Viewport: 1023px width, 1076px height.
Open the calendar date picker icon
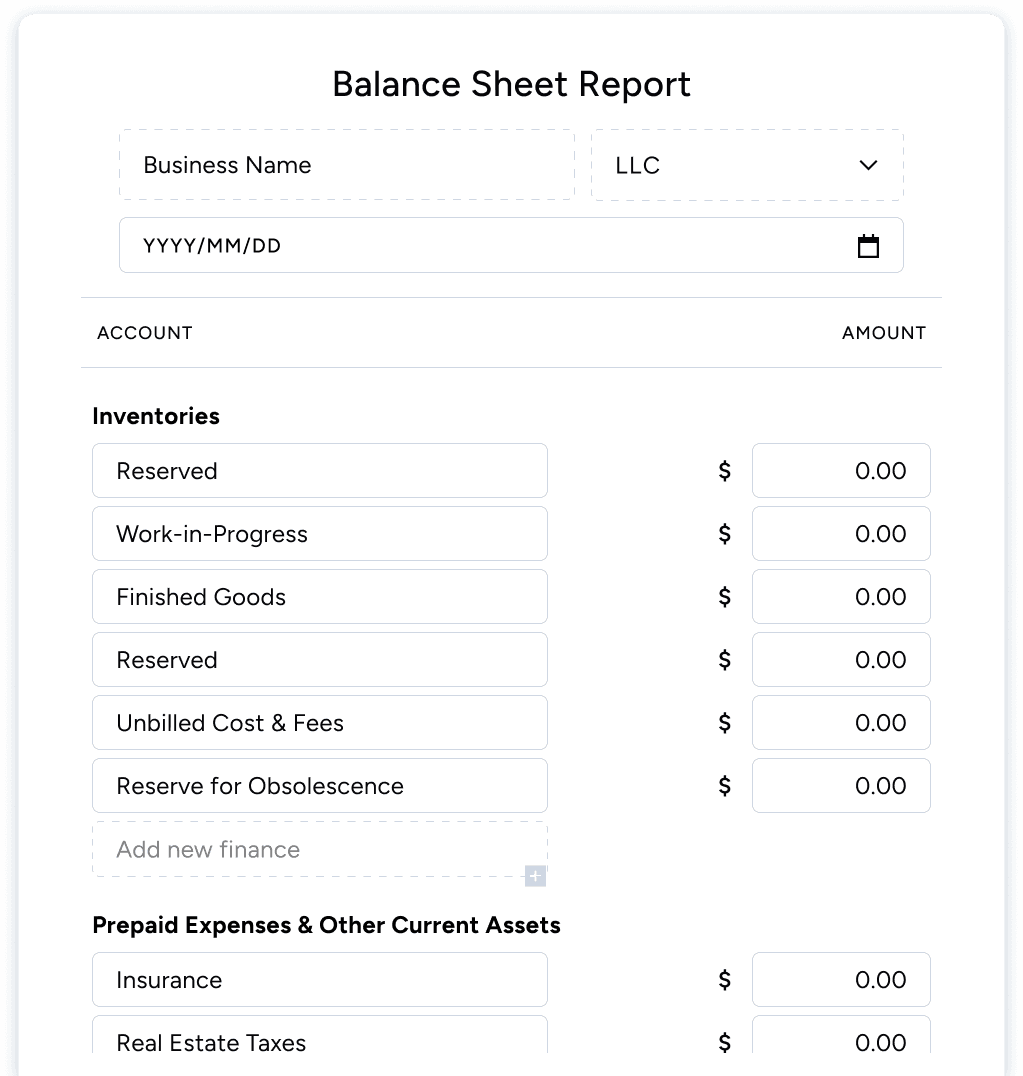click(x=868, y=244)
